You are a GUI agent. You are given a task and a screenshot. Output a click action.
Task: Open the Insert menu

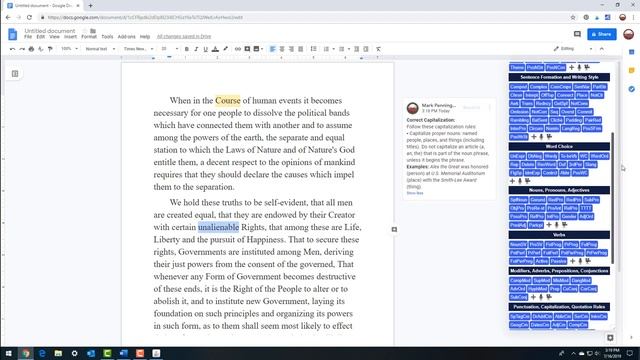70,37
